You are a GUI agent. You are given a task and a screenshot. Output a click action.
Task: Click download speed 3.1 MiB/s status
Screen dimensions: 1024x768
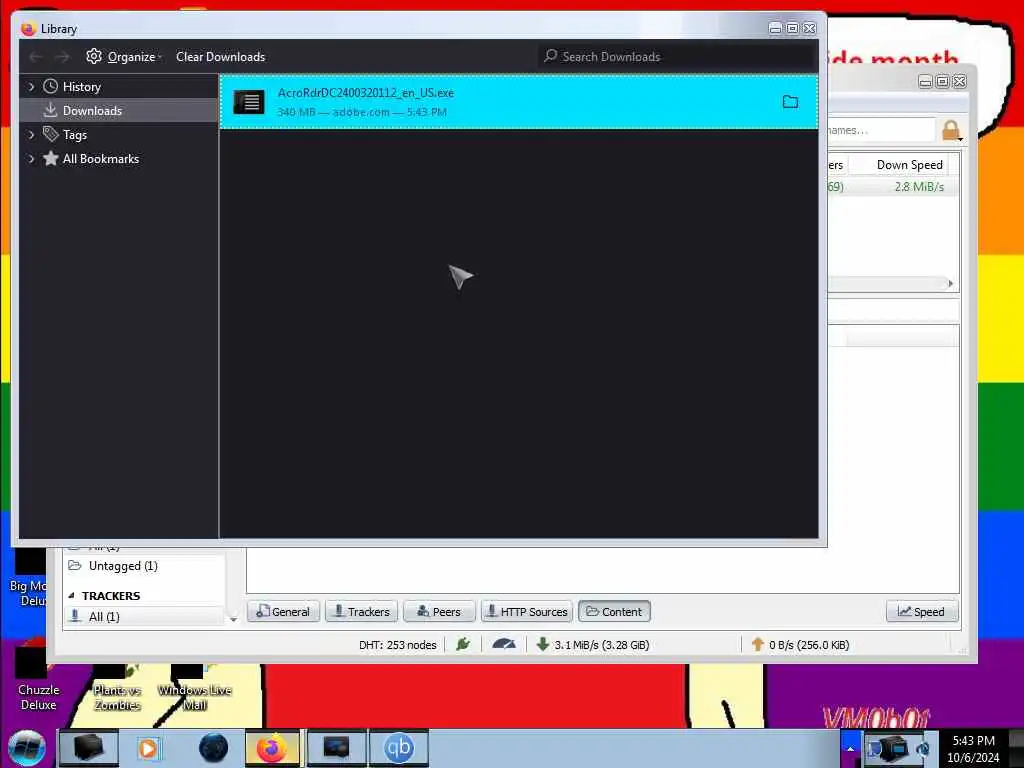(593, 645)
